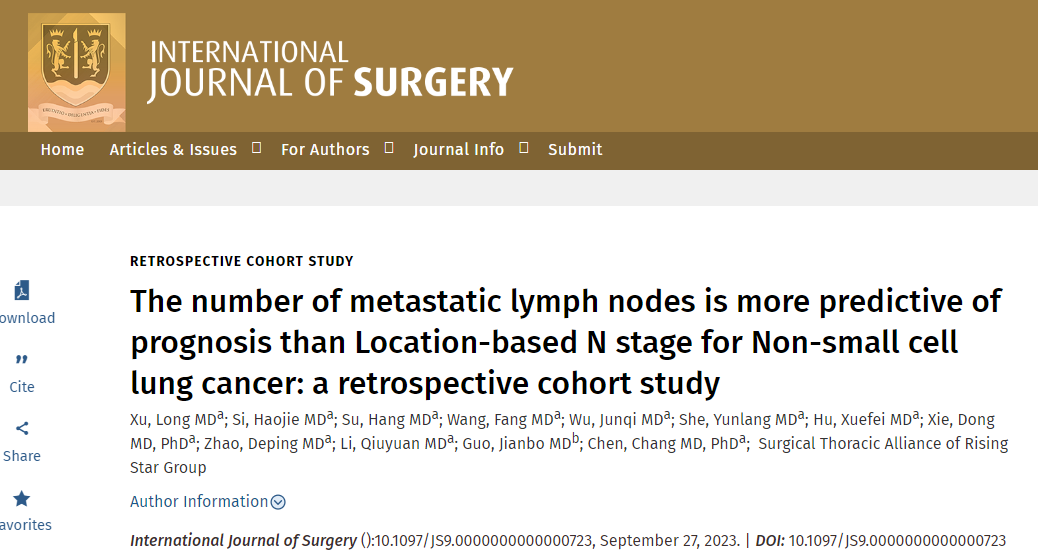Click the International Journal of Surgery crest logo
Image resolution: width=1038 pixels, height=553 pixels.
click(x=76, y=72)
